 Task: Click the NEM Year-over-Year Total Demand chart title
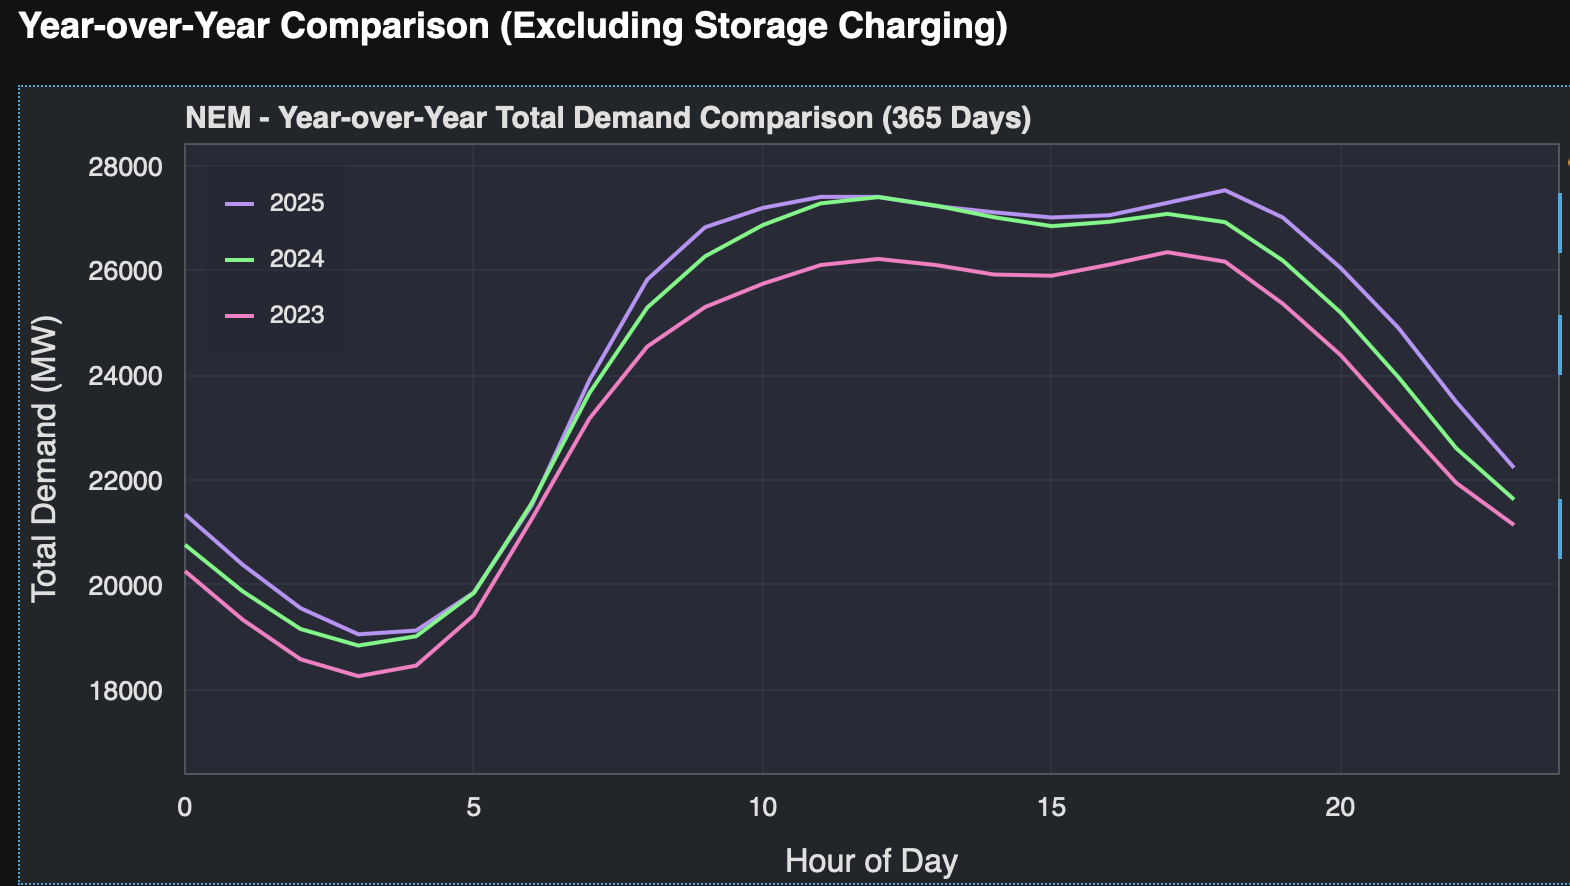[608, 118]
